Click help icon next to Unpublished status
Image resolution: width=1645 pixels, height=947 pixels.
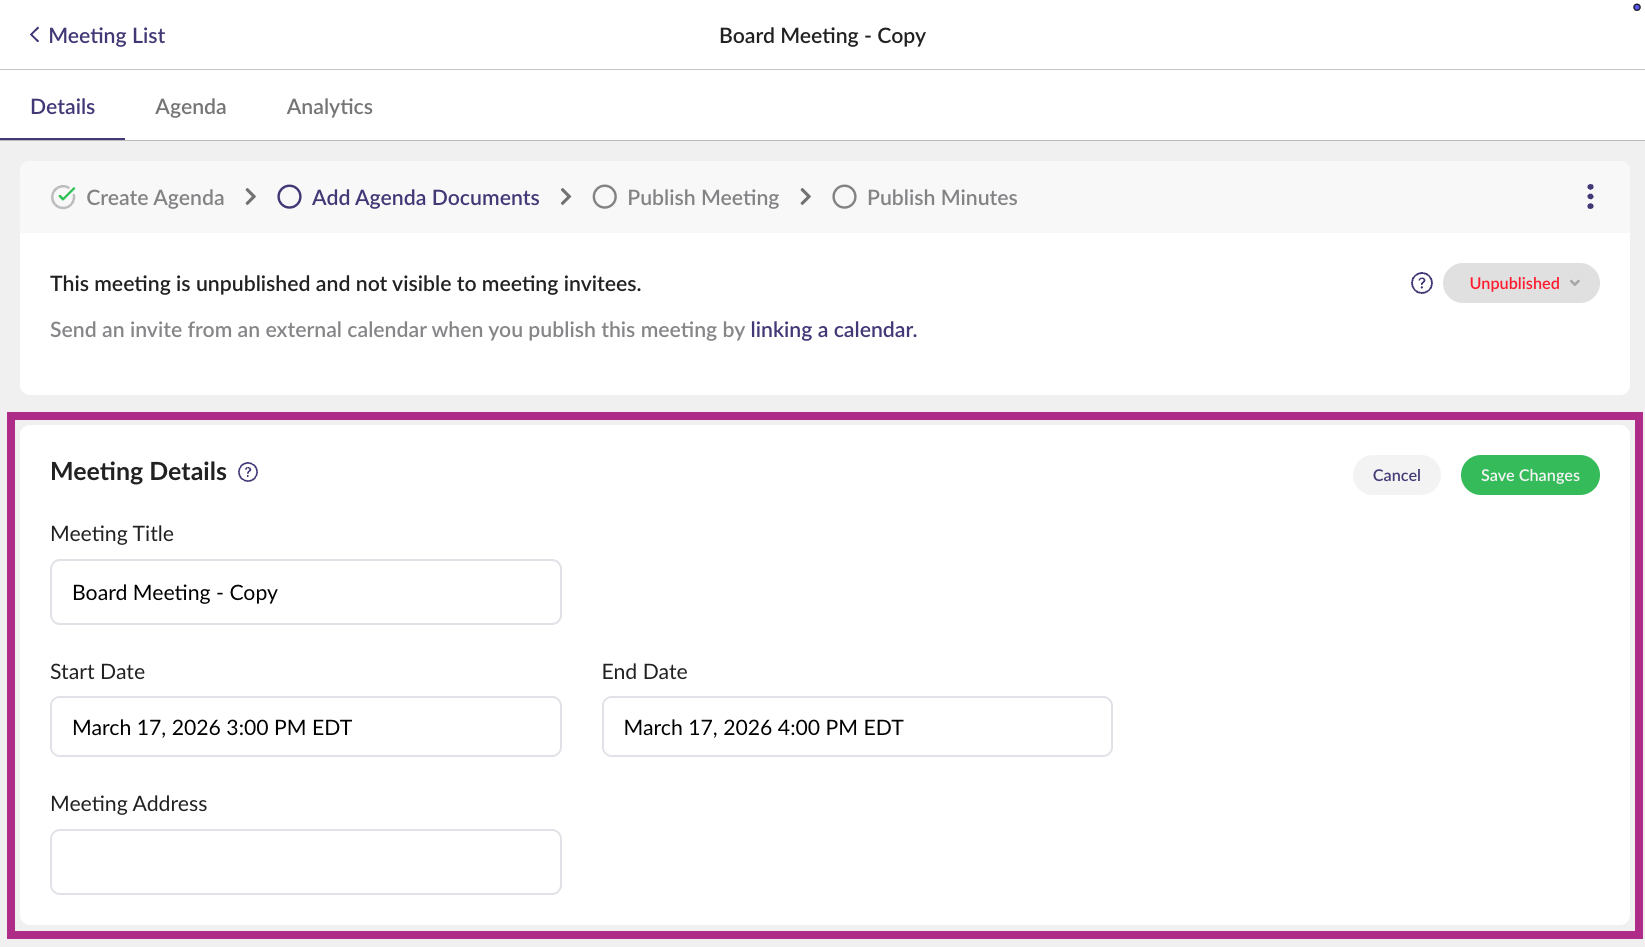point(1421,283)
